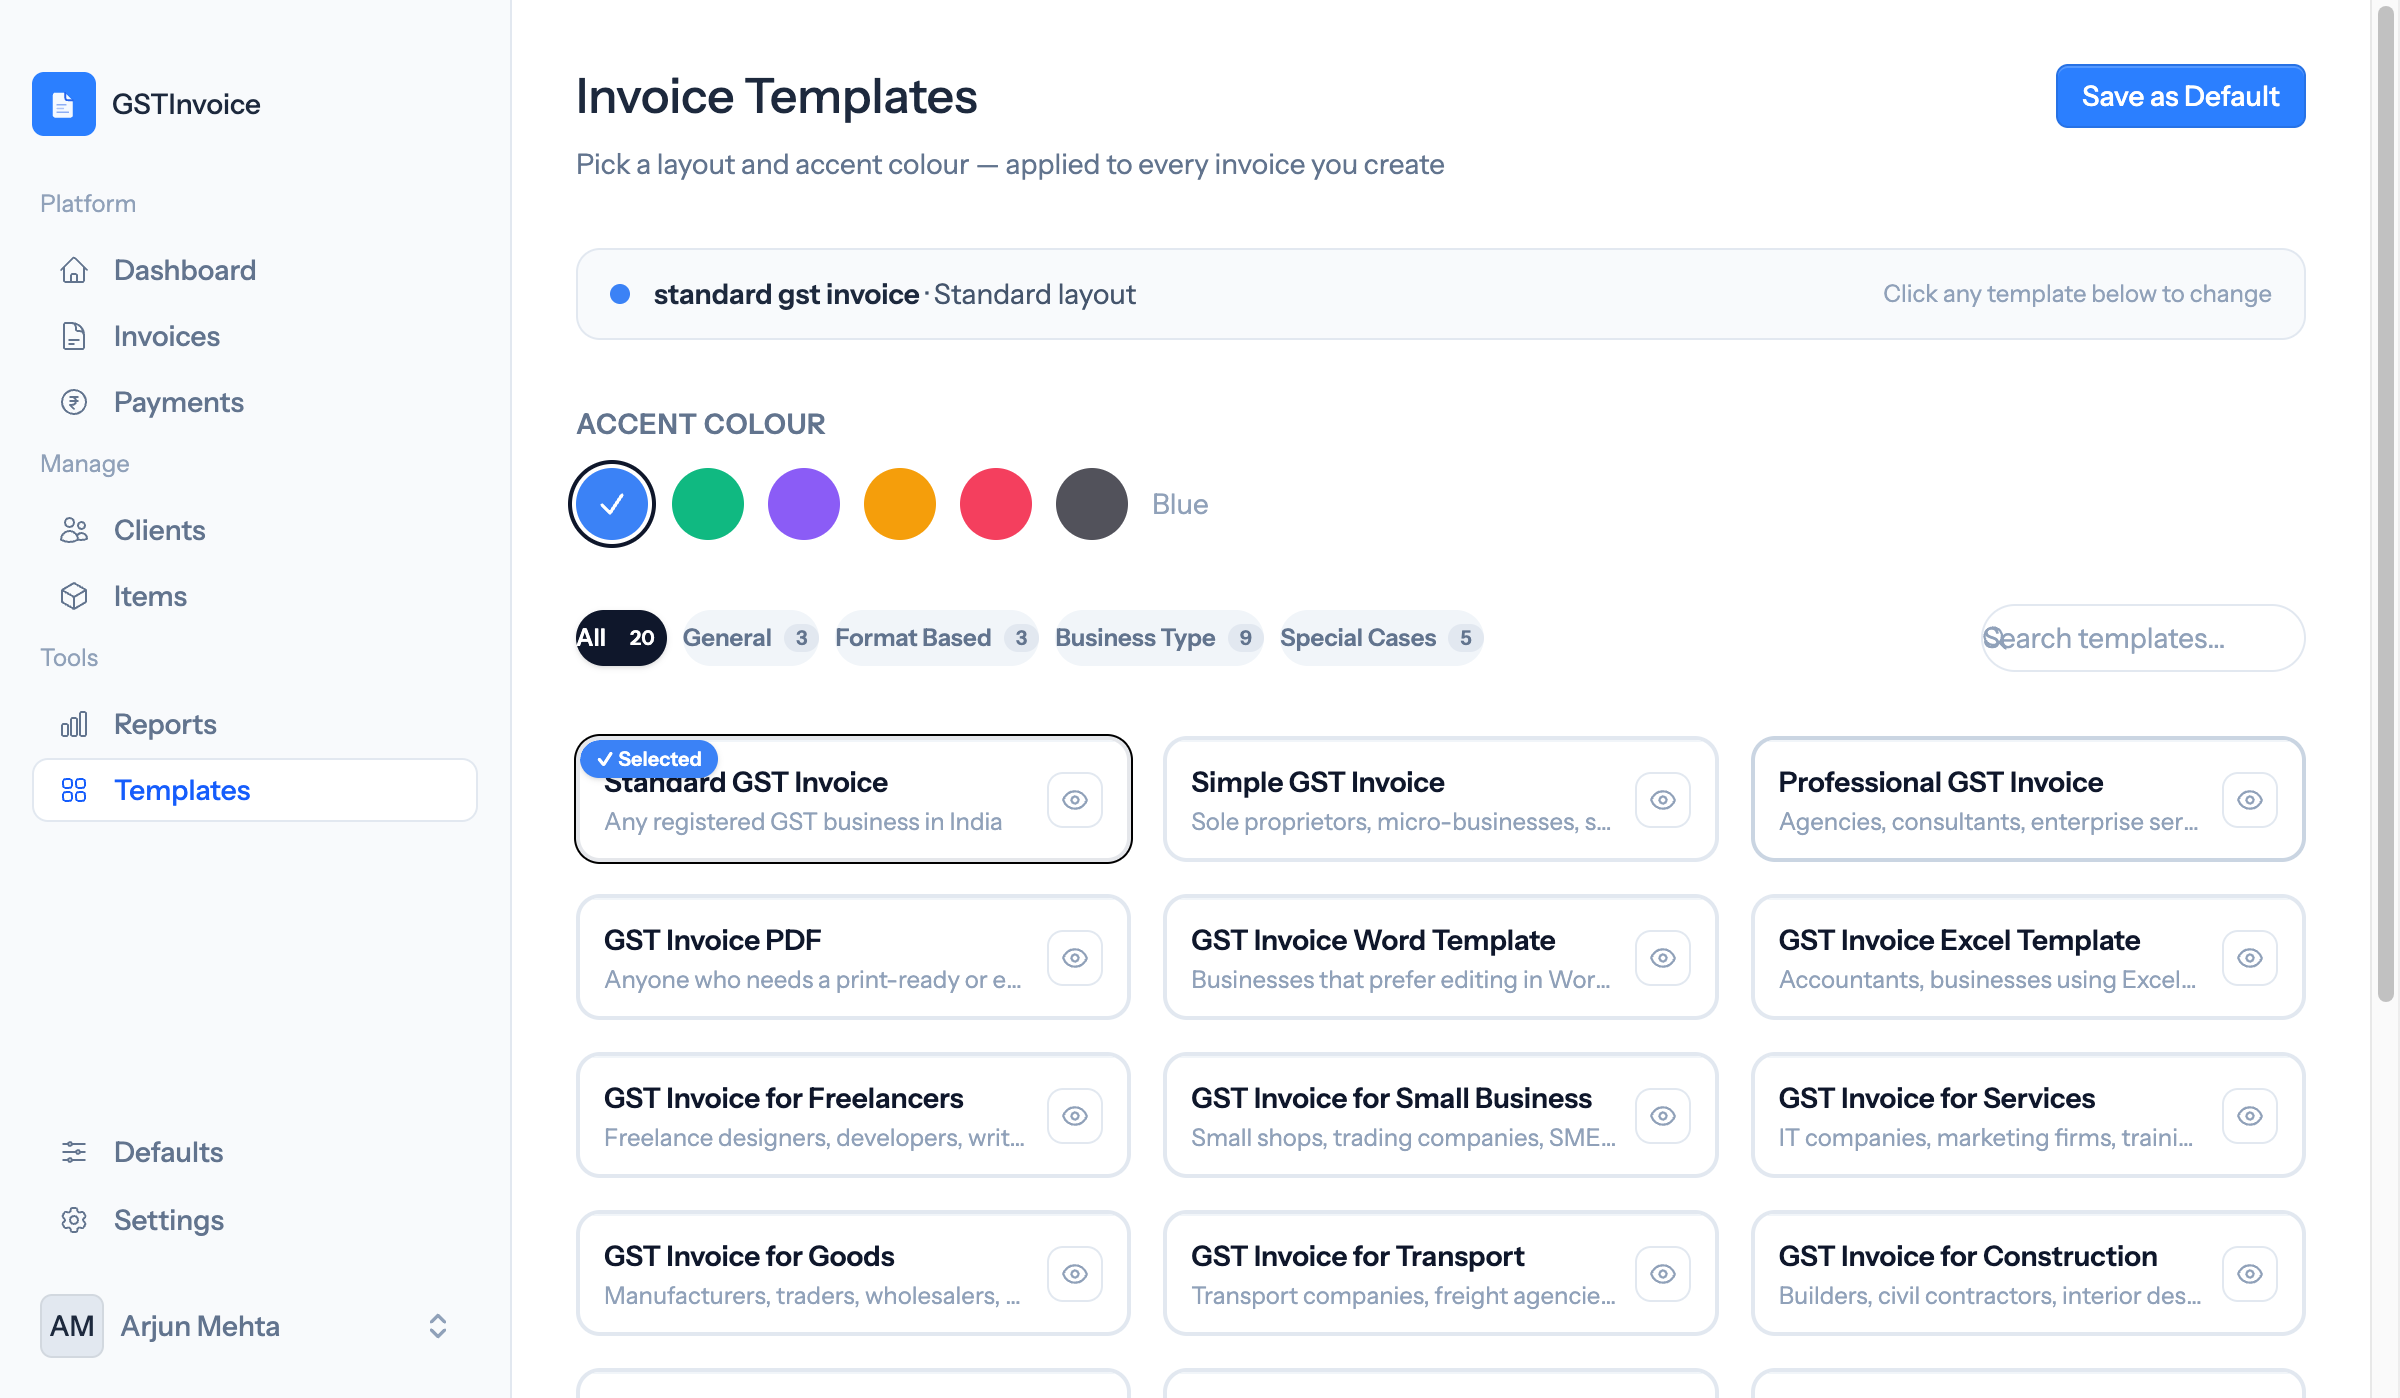Open Settings in the sidebar
Image resolution: width=2400 pixels, height=1398 pixels.
point(255,1220)
